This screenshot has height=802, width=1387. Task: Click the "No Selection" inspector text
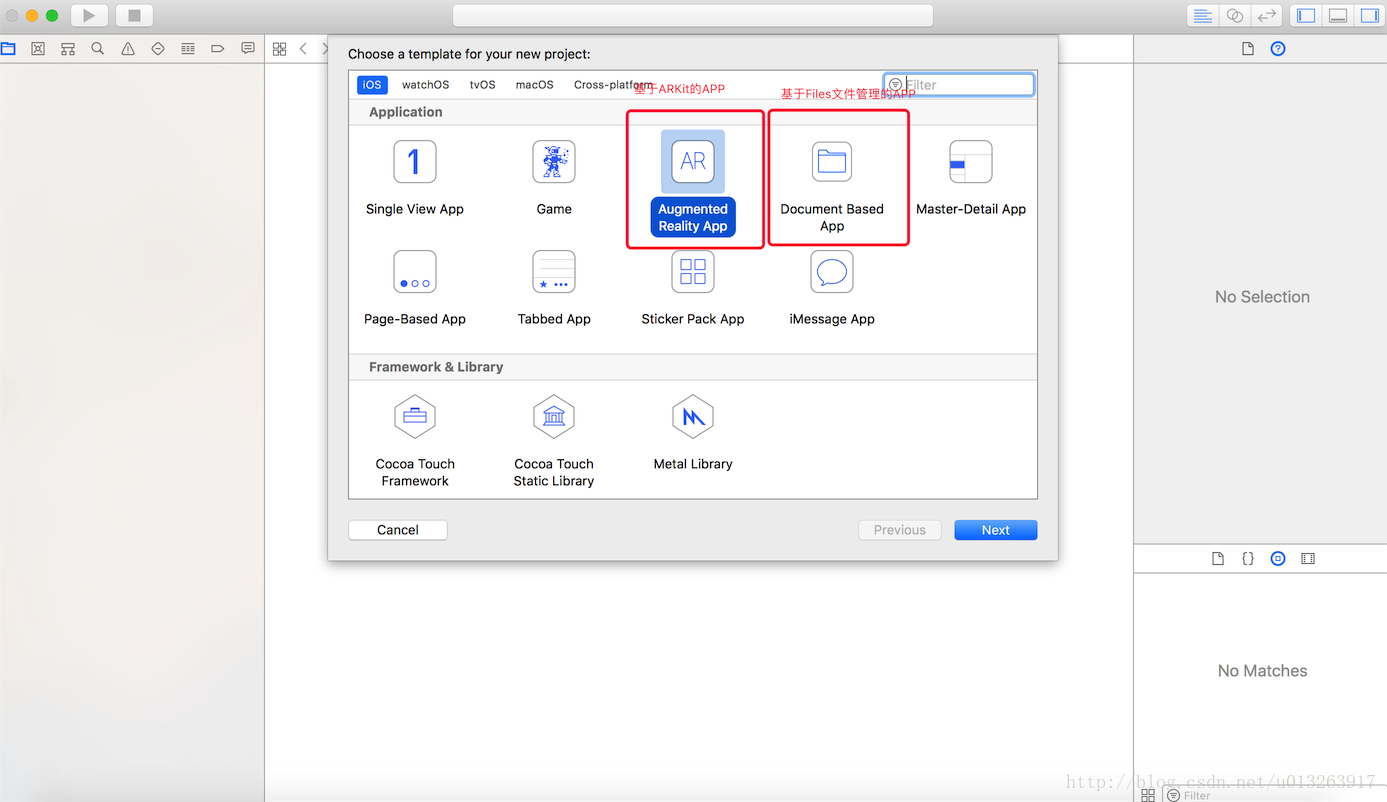click(1262, 297)
